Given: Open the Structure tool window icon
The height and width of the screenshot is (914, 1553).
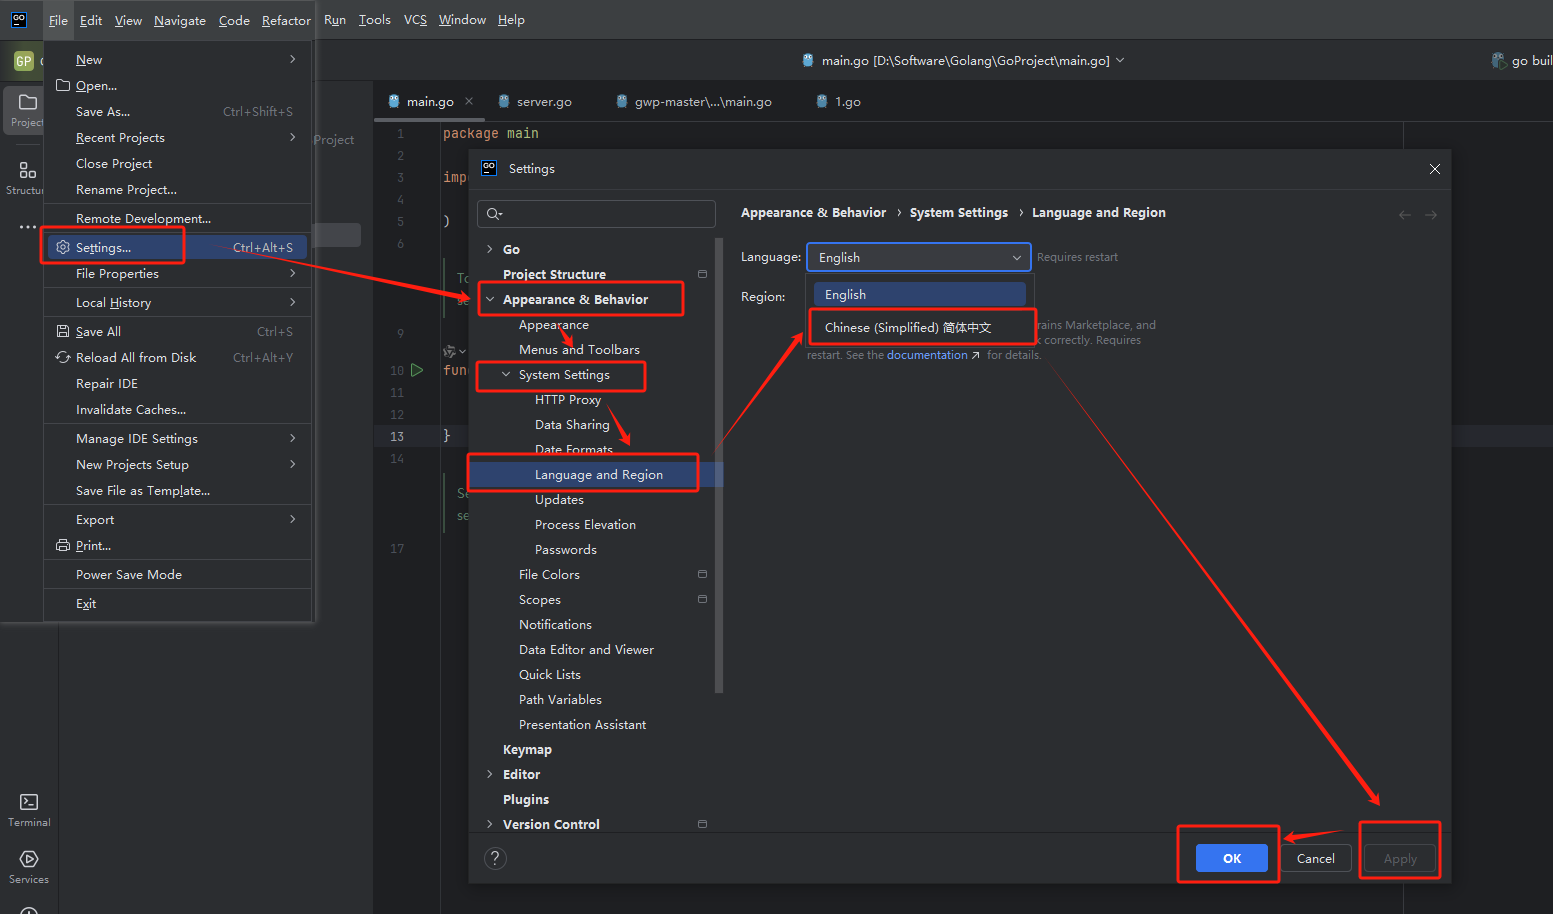Looking at the screenshot, I should point(27,170).
